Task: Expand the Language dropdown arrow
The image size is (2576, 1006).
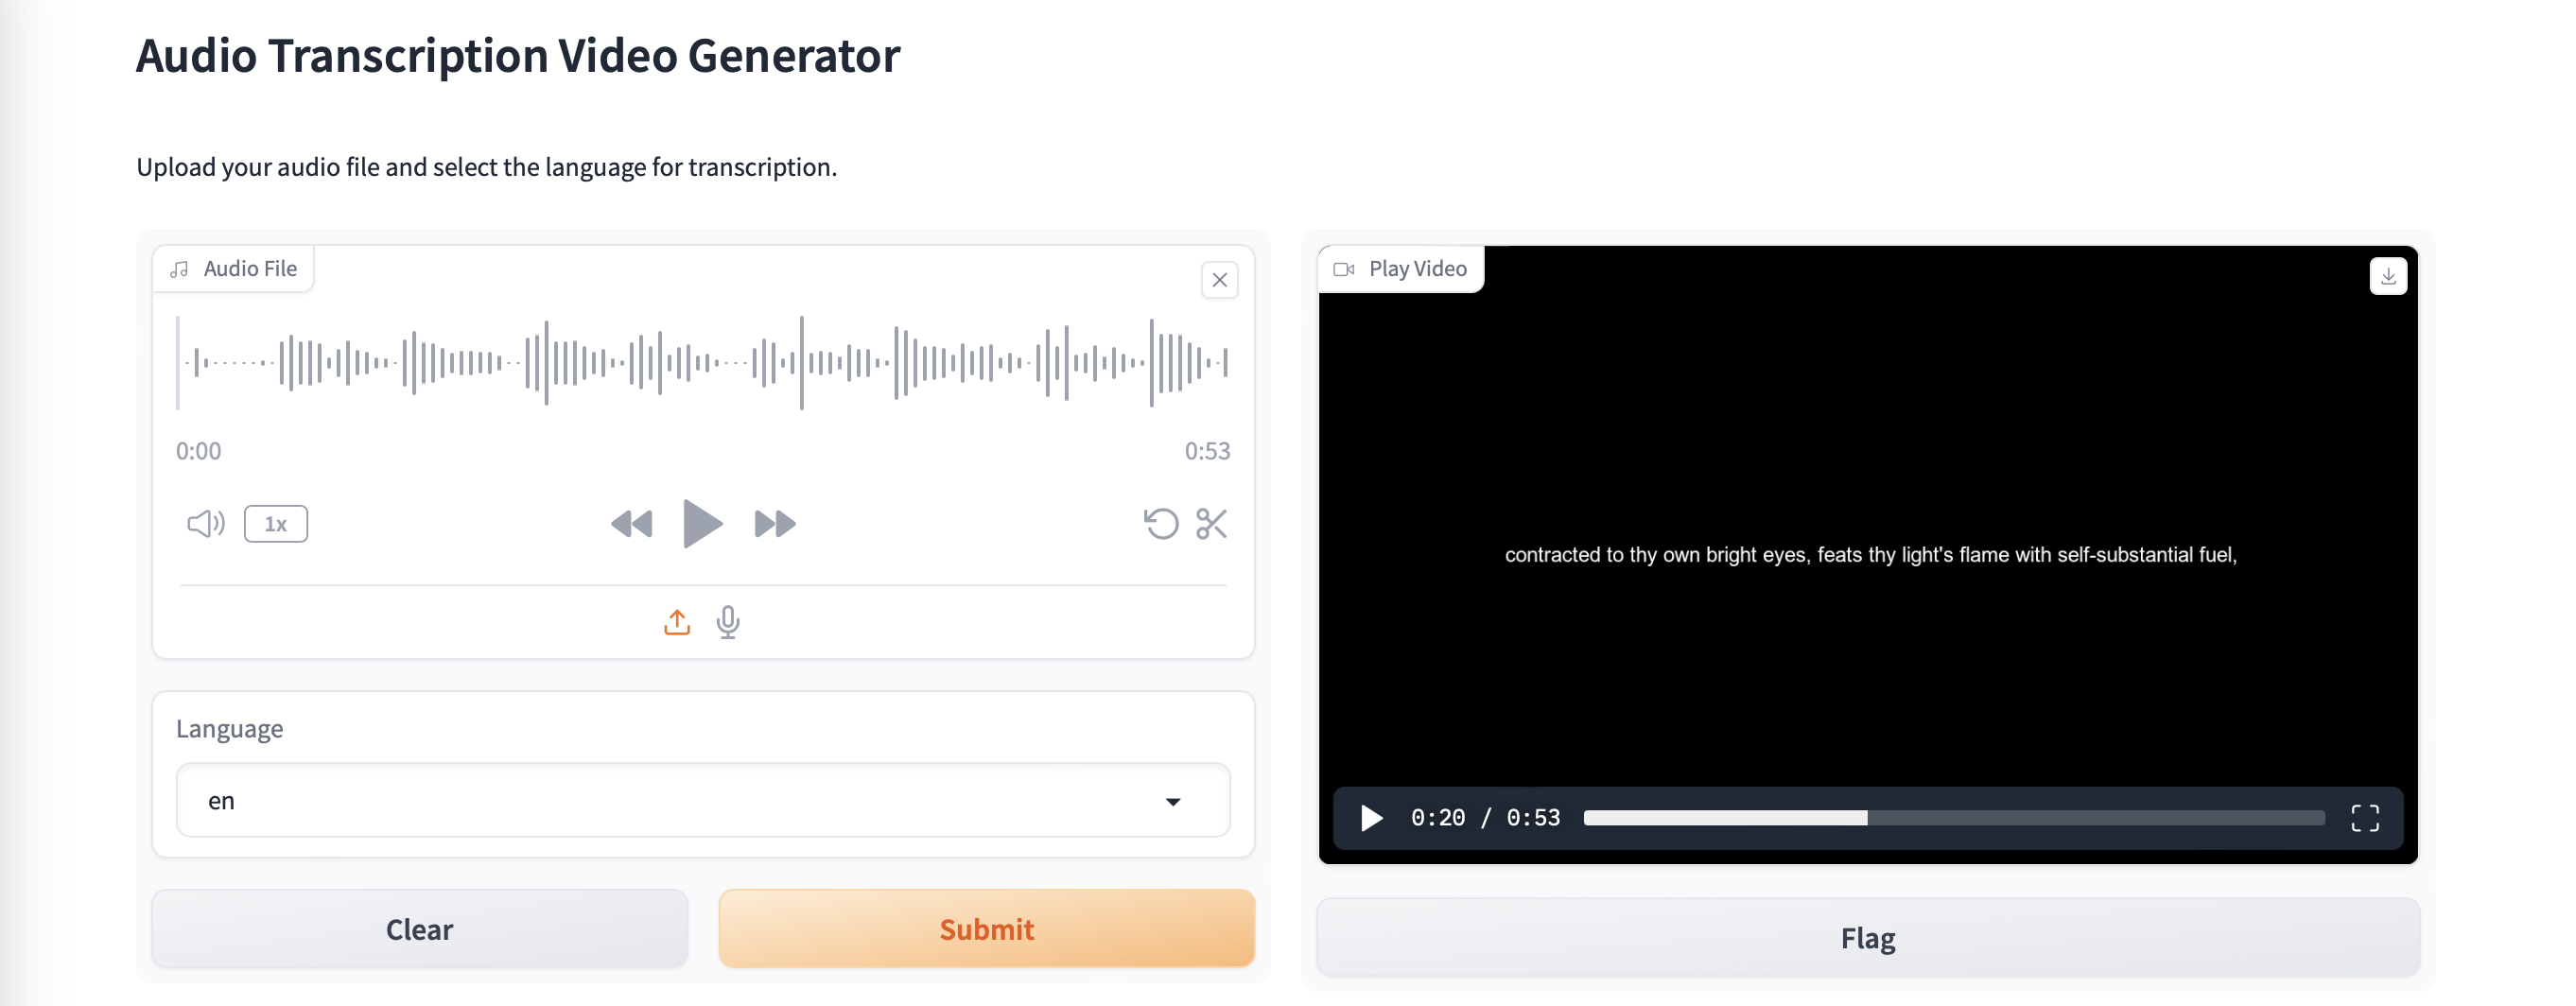Action: (1173, 801)
